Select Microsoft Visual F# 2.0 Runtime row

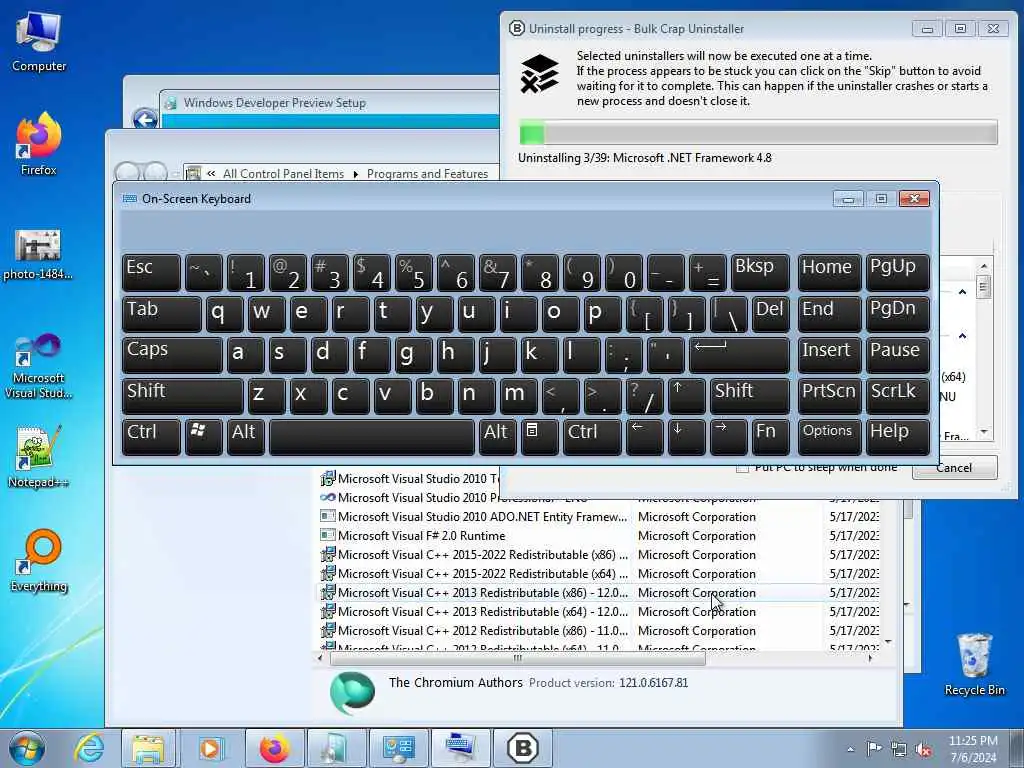598,536
